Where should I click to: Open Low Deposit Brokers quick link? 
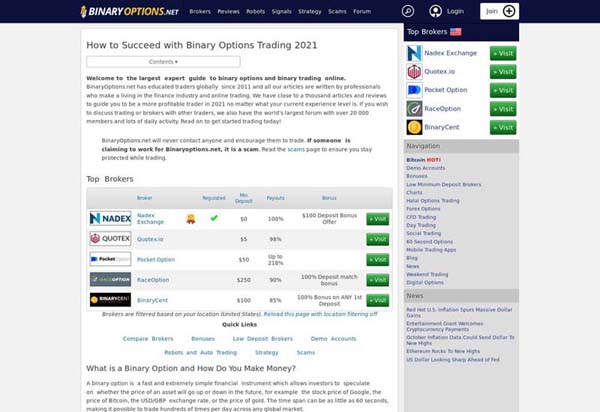point(262,339)
